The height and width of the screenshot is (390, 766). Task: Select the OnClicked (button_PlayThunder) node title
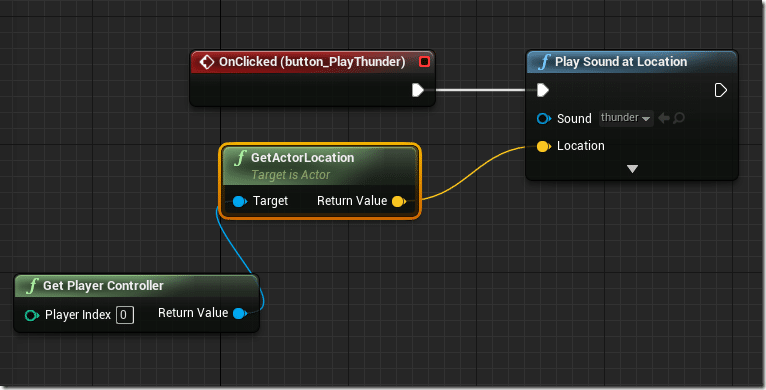tap(312, 62)
